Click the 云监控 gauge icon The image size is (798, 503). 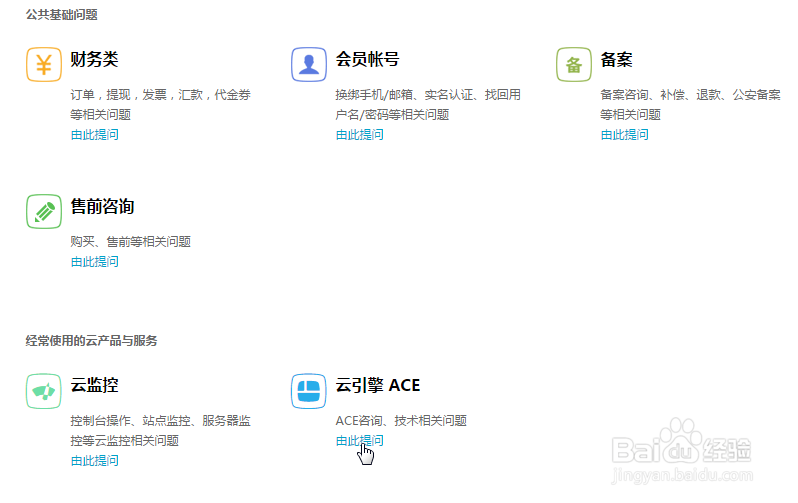44,391
